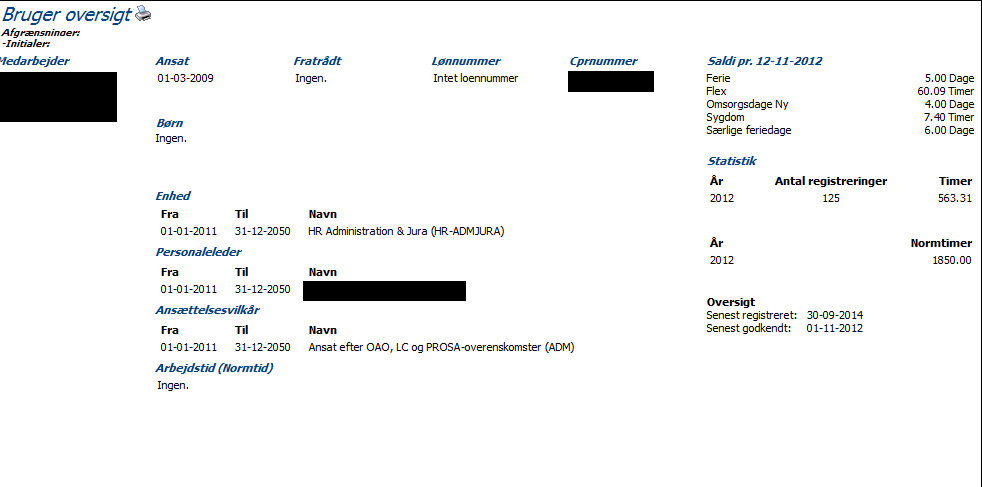
Task: Click the Senest registreret date 30-09-2014
Action: point(835,315)
